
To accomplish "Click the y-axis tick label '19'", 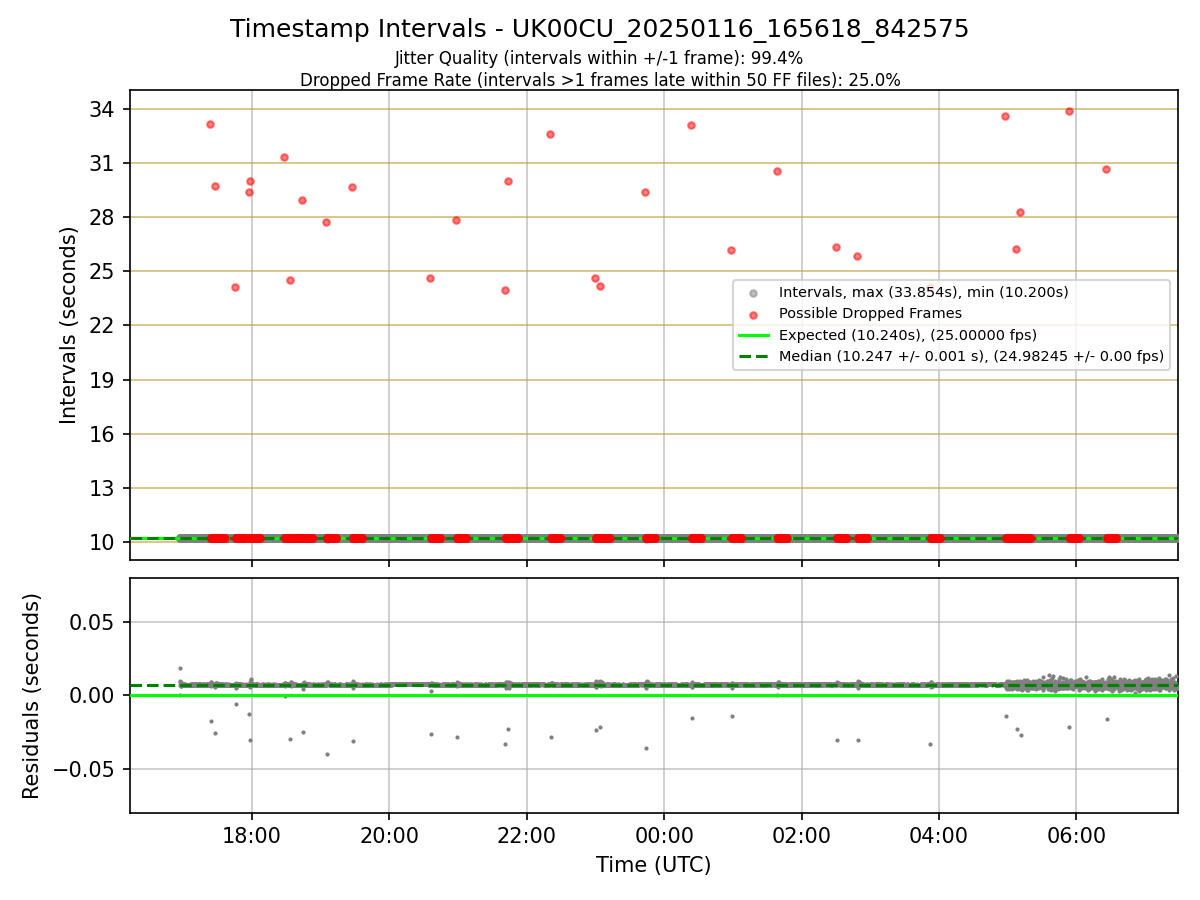I will click(102, 380).
